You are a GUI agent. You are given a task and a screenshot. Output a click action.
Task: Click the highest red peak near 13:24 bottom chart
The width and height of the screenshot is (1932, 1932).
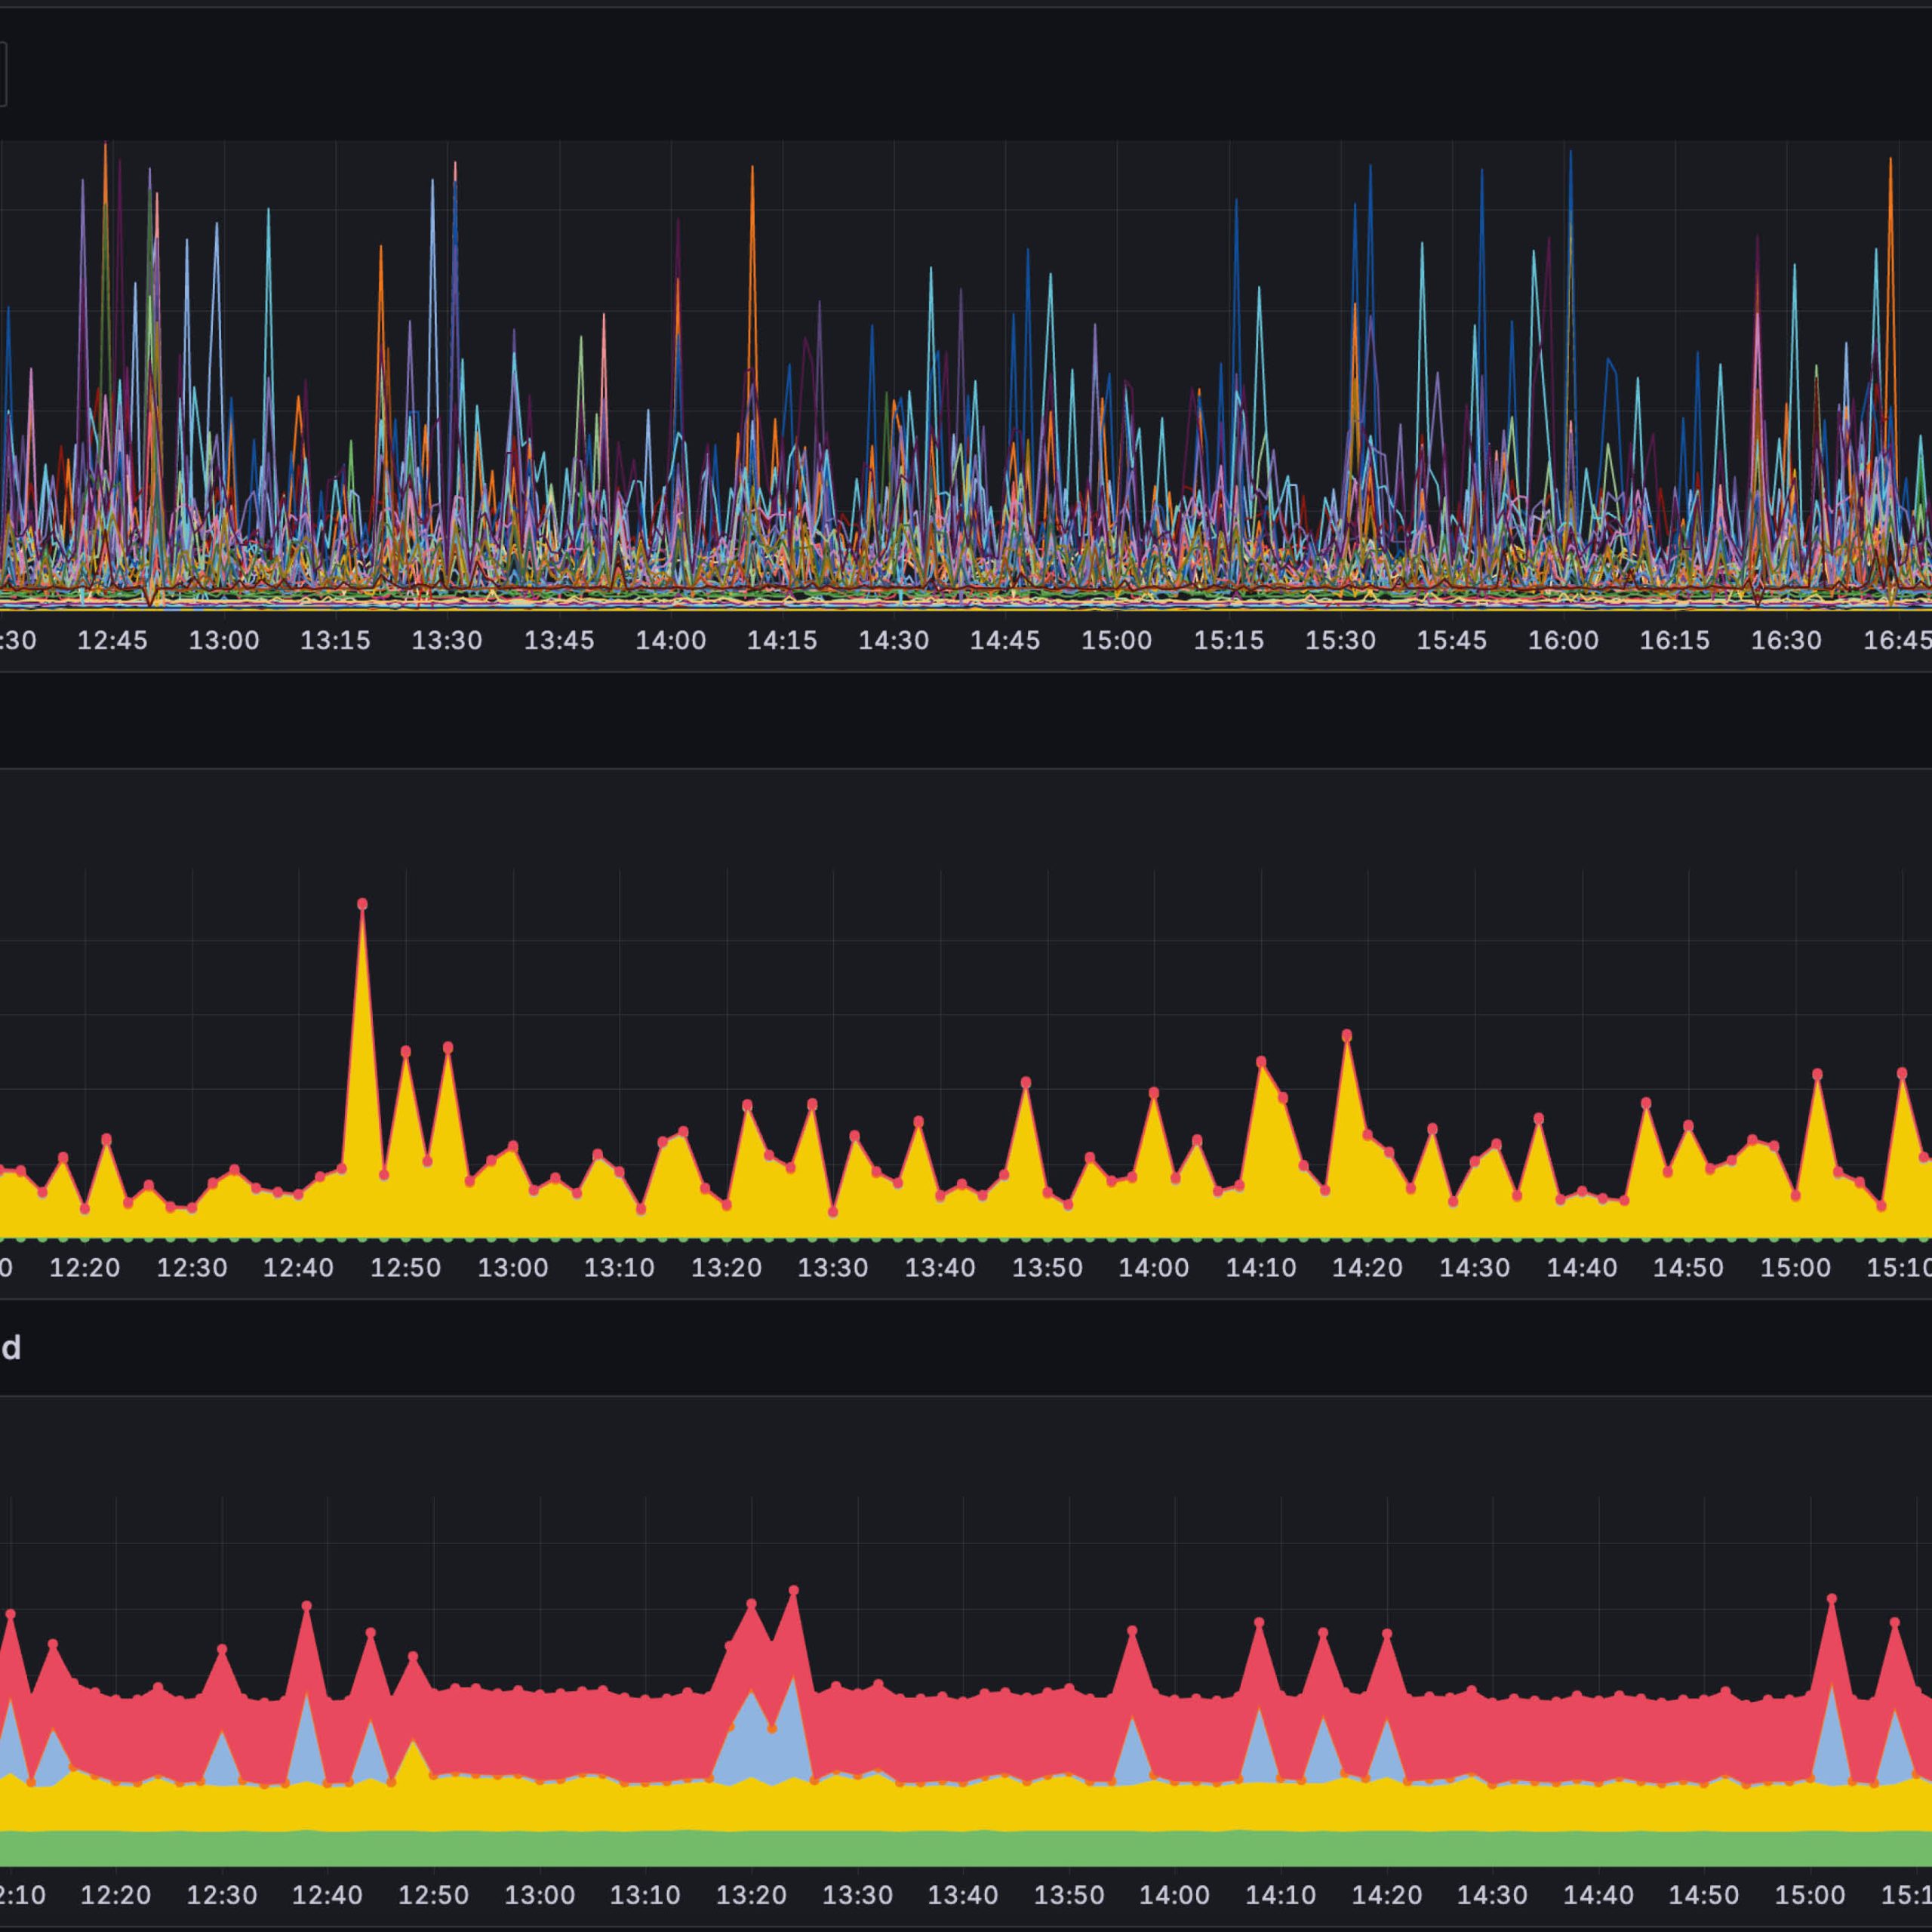click(793, 1590)
